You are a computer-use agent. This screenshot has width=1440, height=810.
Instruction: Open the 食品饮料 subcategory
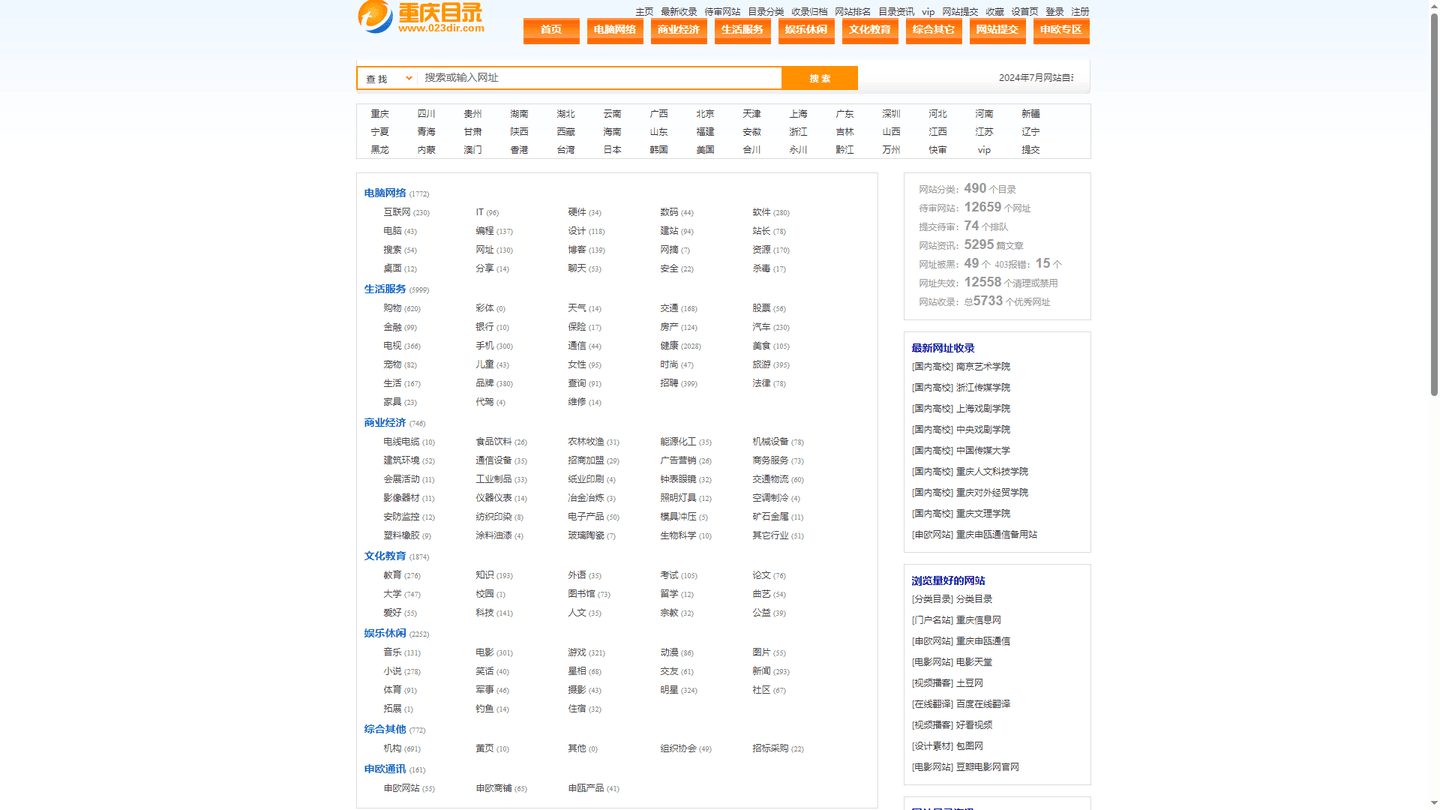pyautogui.click(x=493, y=442)
